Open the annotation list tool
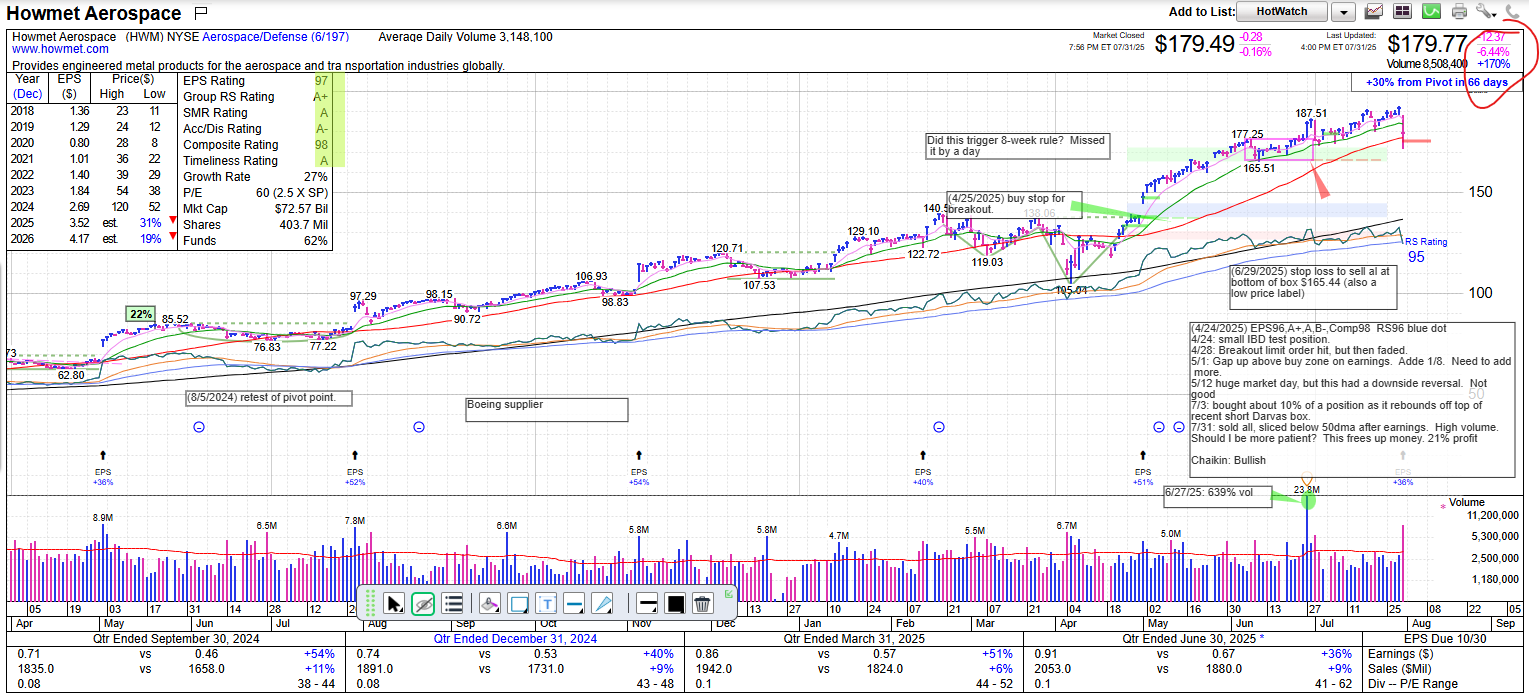This screenshot has height=695, width=1540. pos(452,603)
